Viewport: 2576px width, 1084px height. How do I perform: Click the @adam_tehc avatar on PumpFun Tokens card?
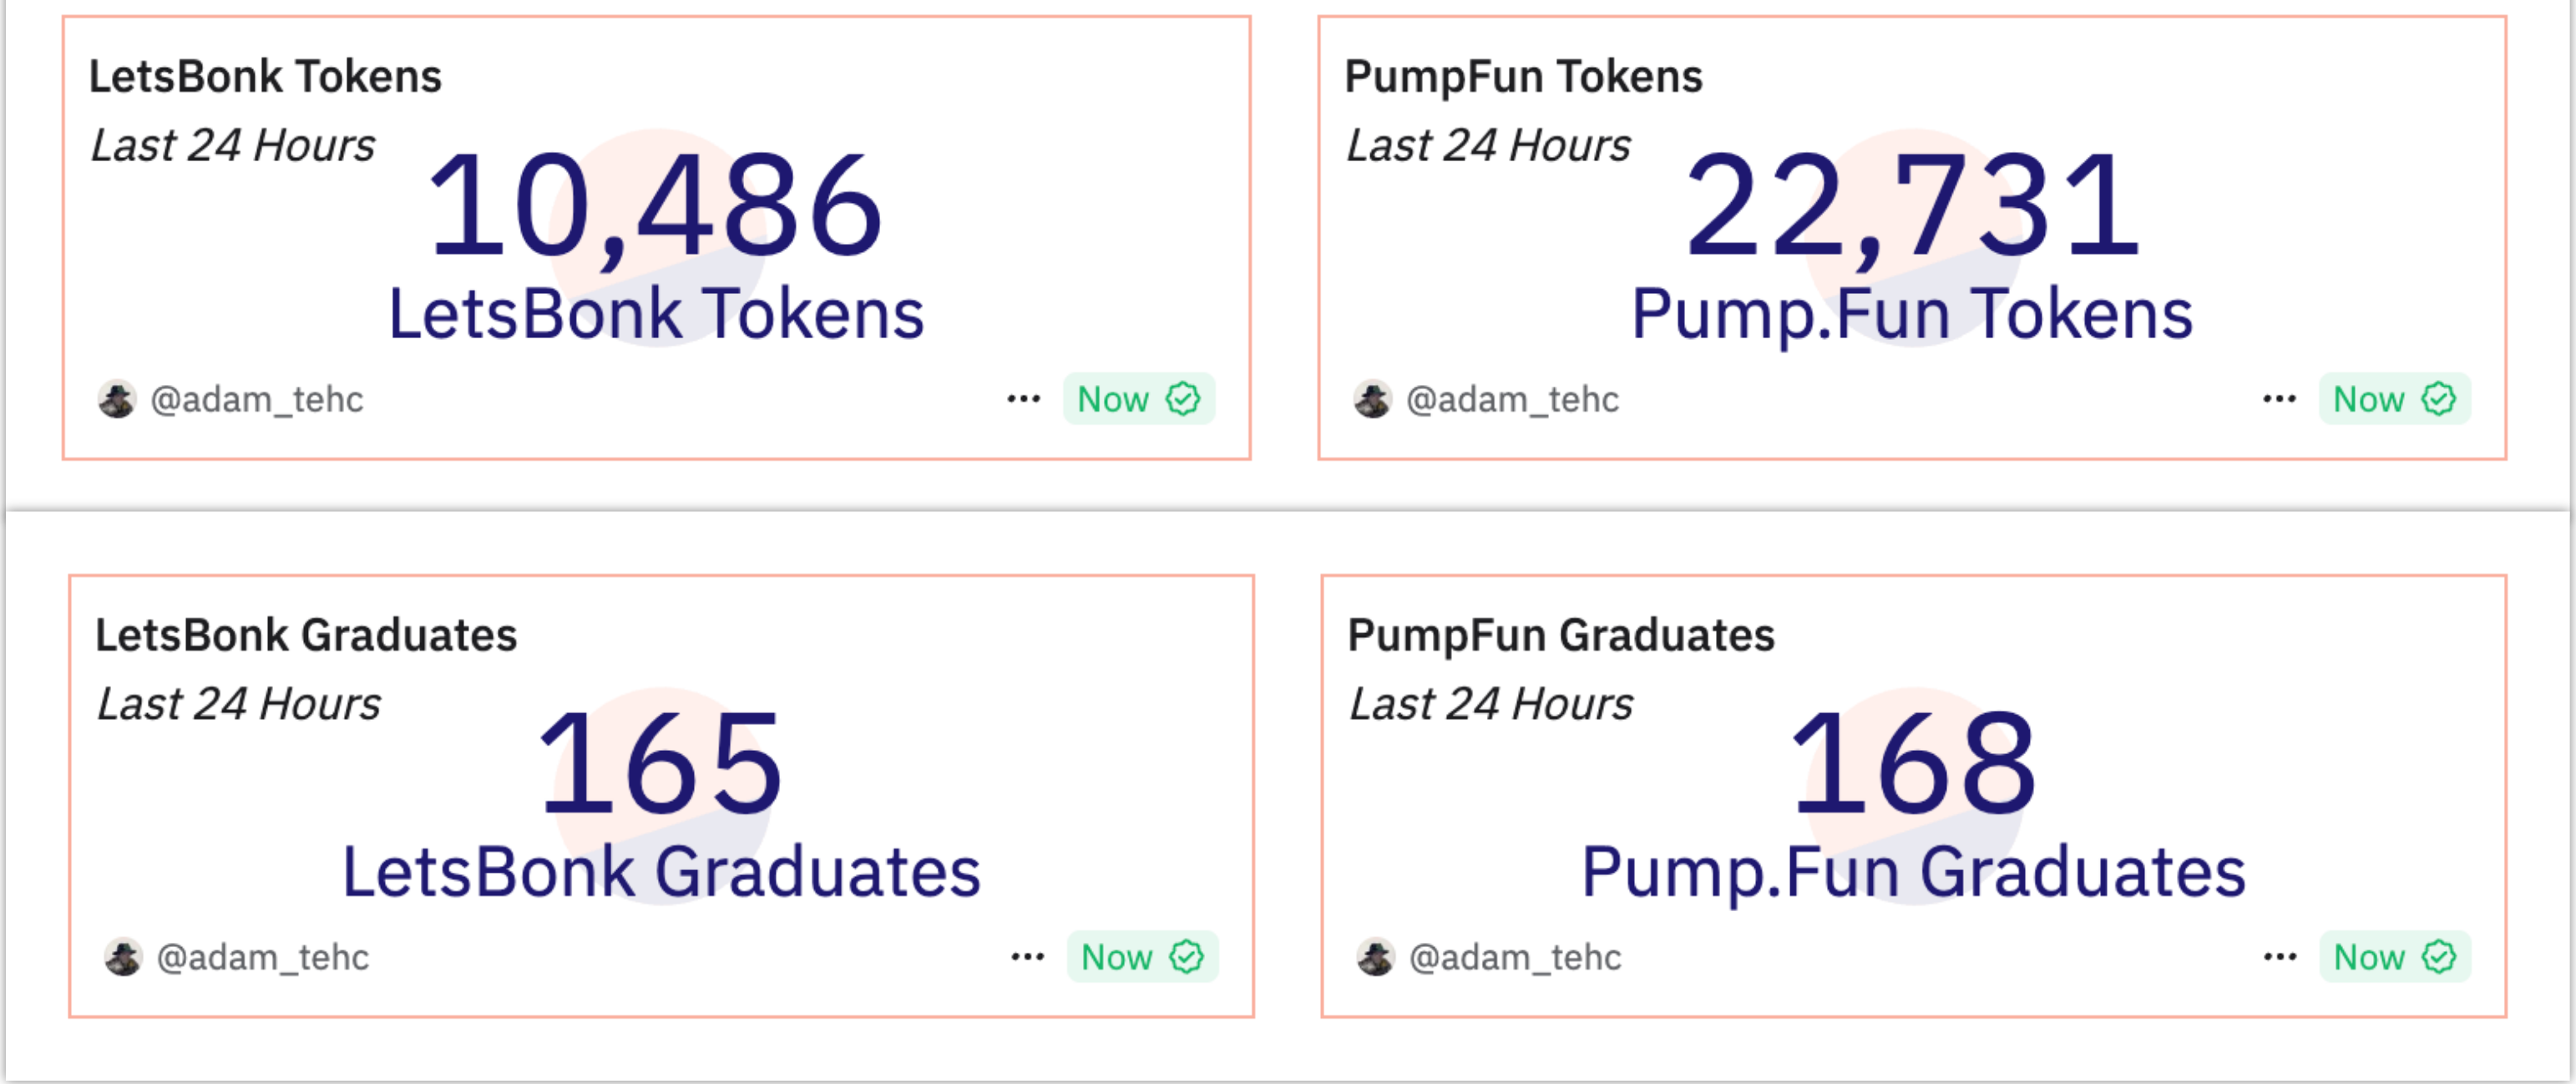(1377, 399)
